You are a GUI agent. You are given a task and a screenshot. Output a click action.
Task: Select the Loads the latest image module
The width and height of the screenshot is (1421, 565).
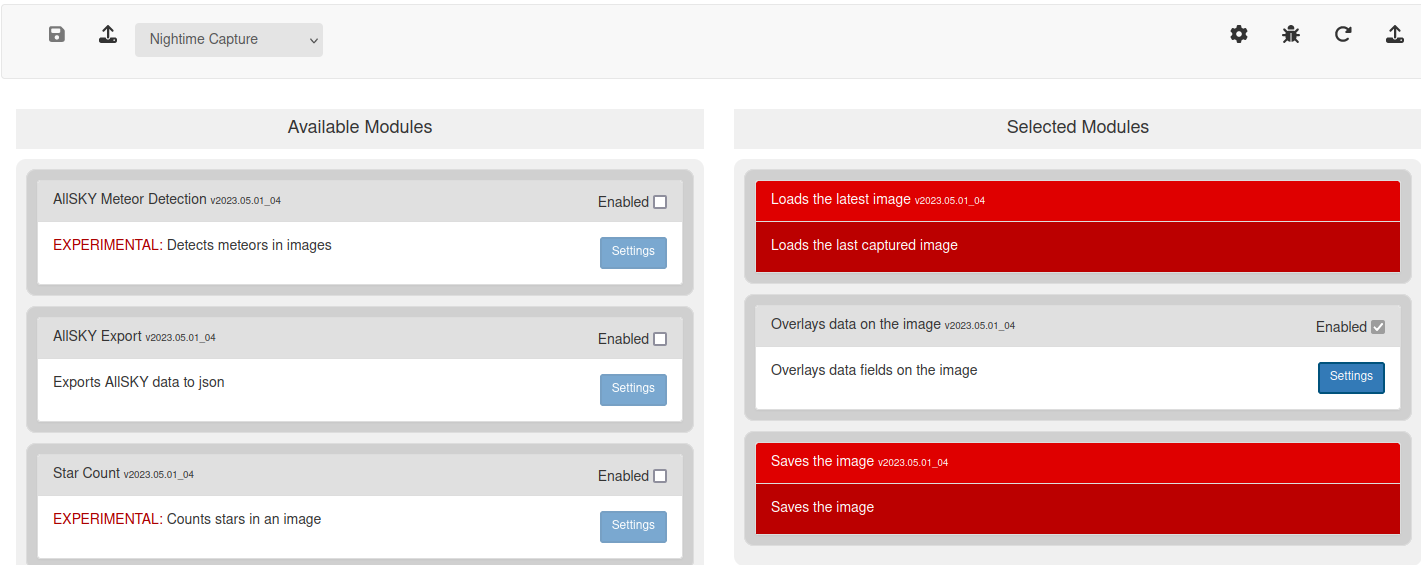tap(1077, 226)
